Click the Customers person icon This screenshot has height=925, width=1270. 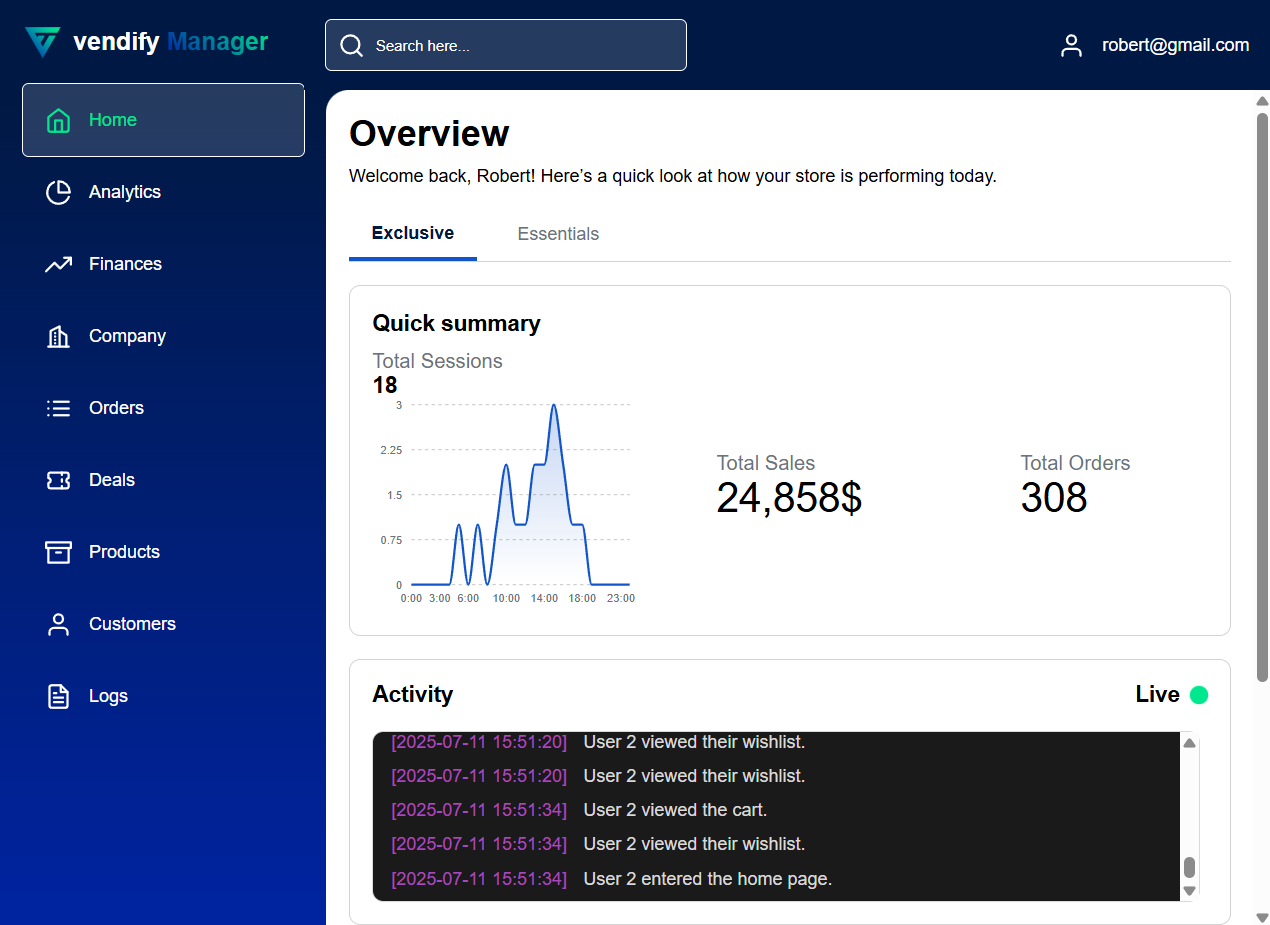(x=59, y=624)
